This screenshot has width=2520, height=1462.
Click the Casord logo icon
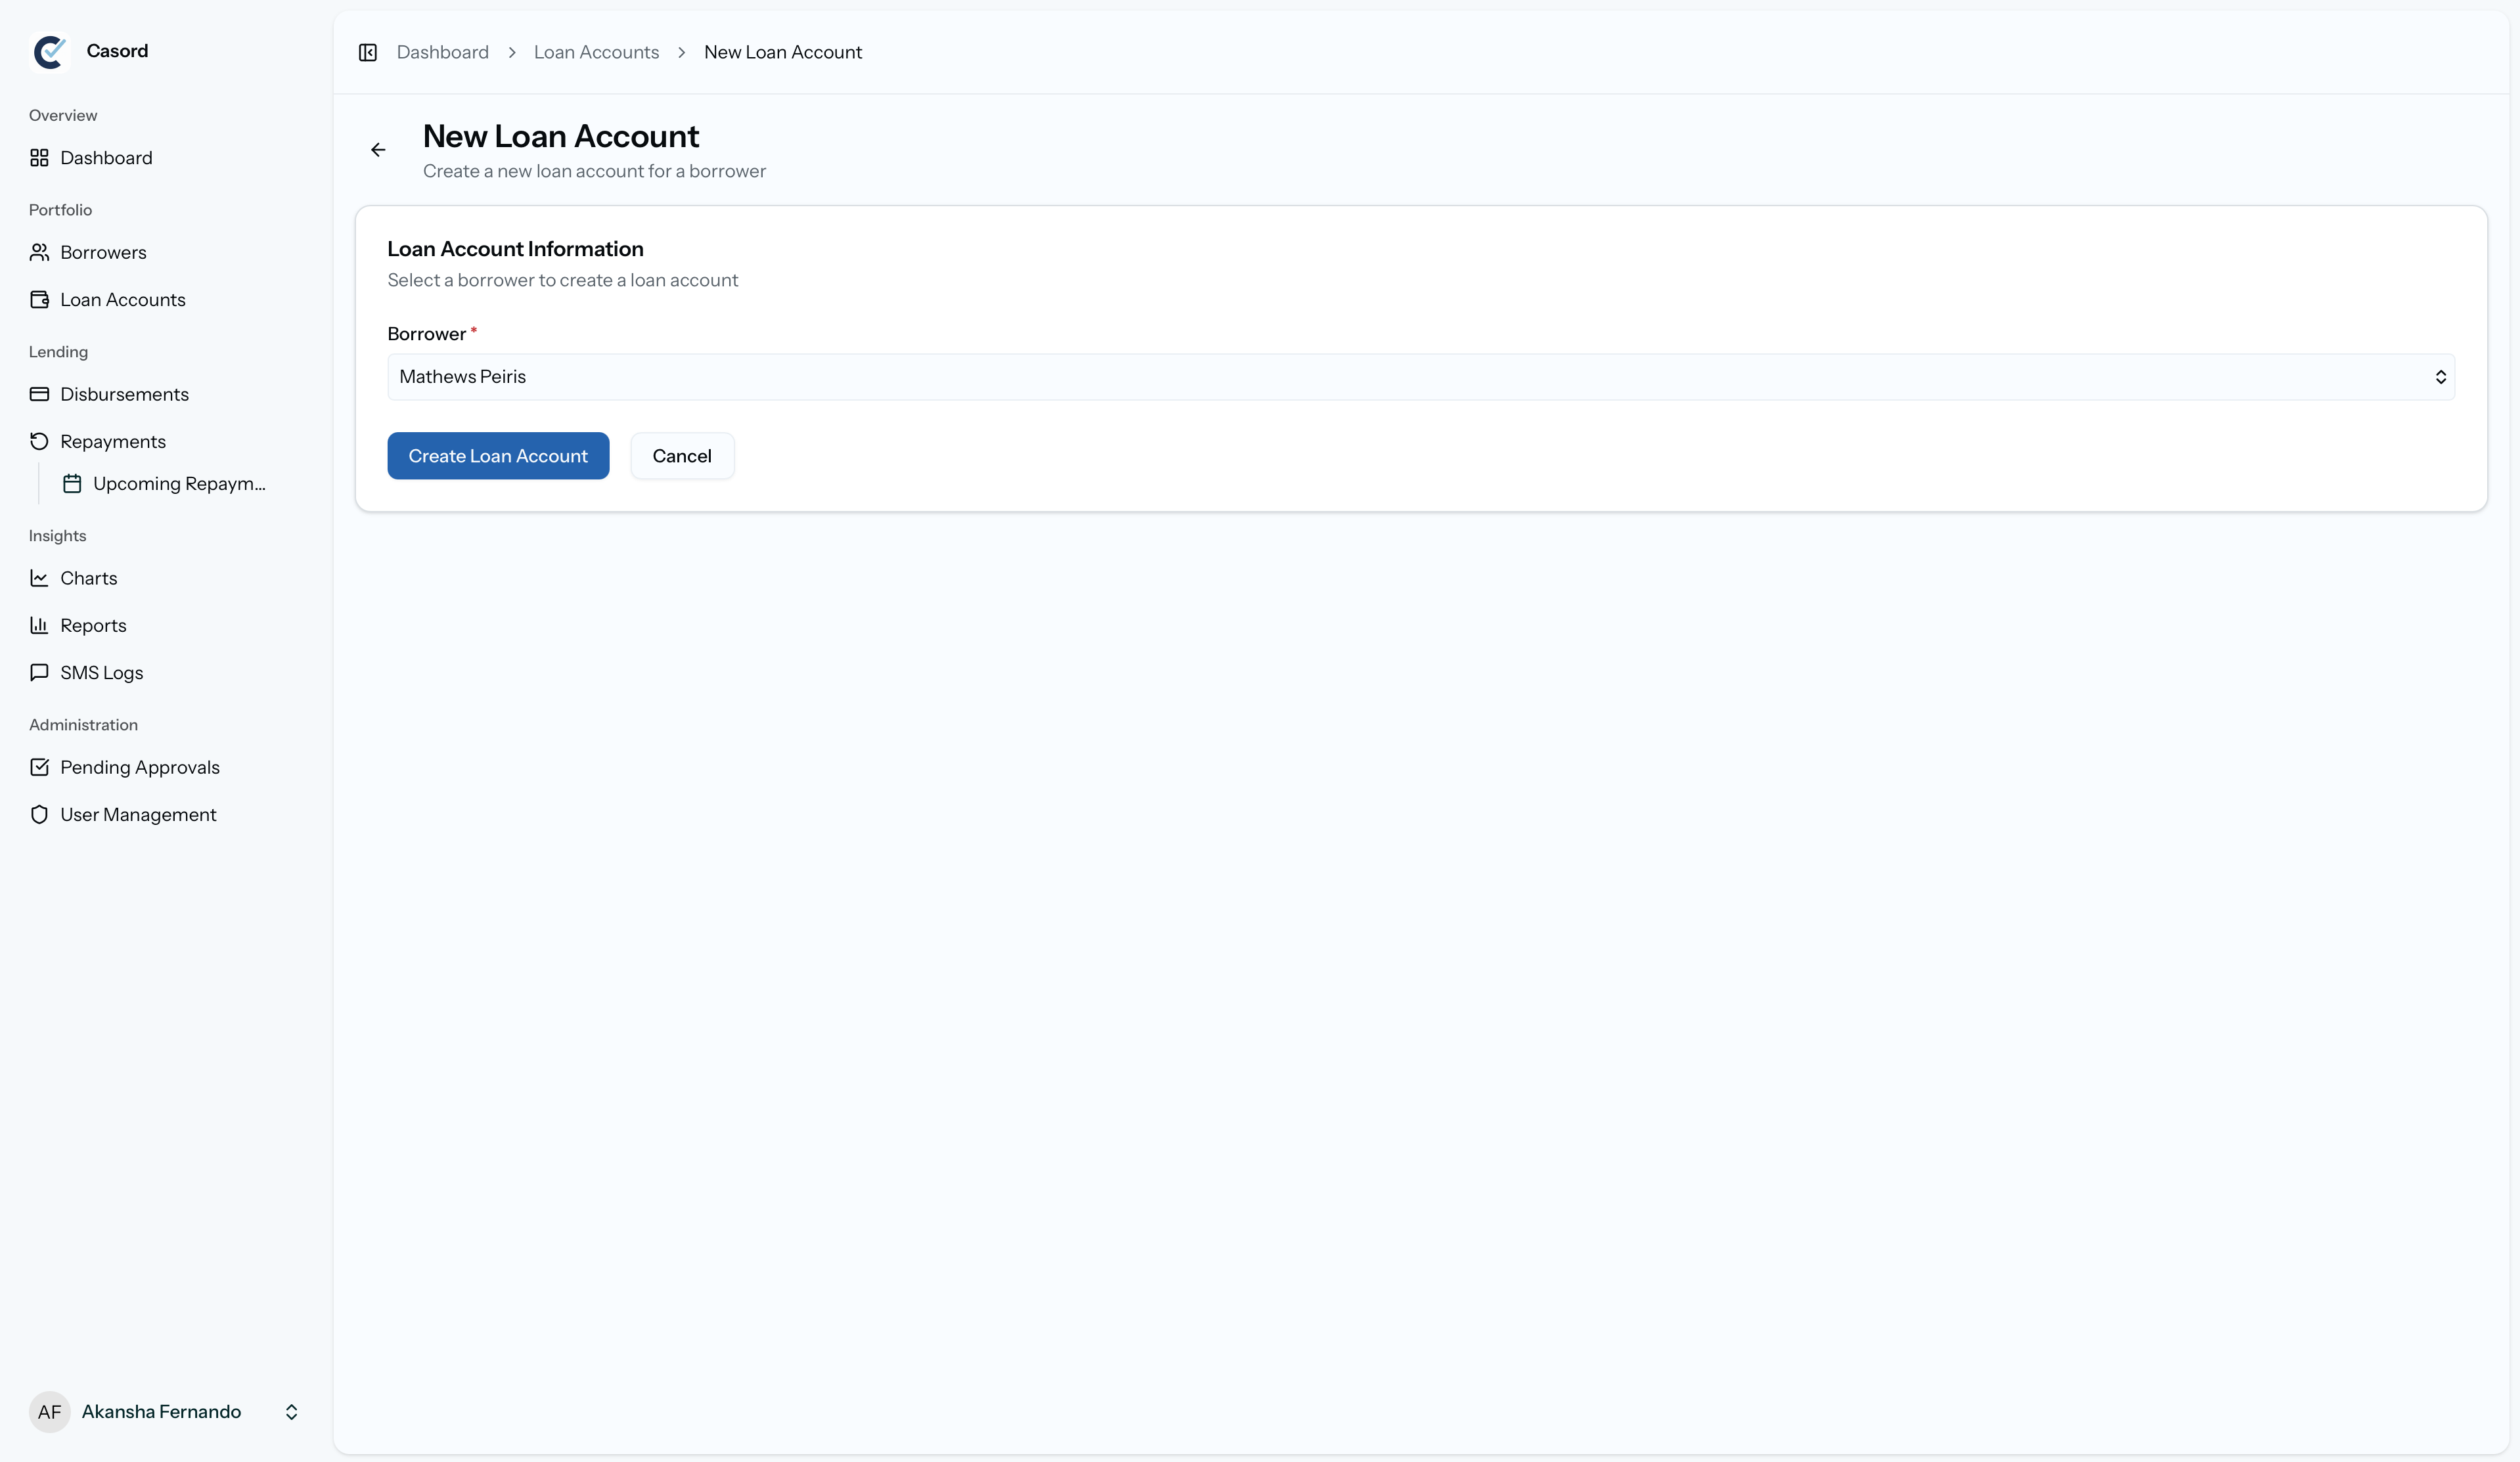click(50, 51)
